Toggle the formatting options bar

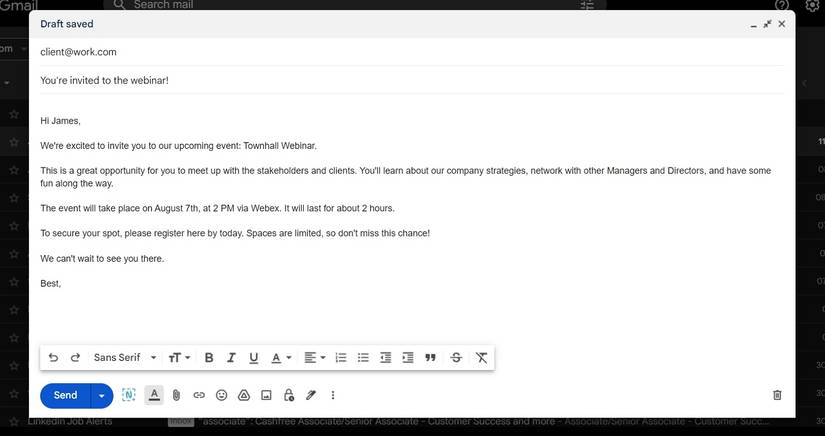click(x=154, y=395)
